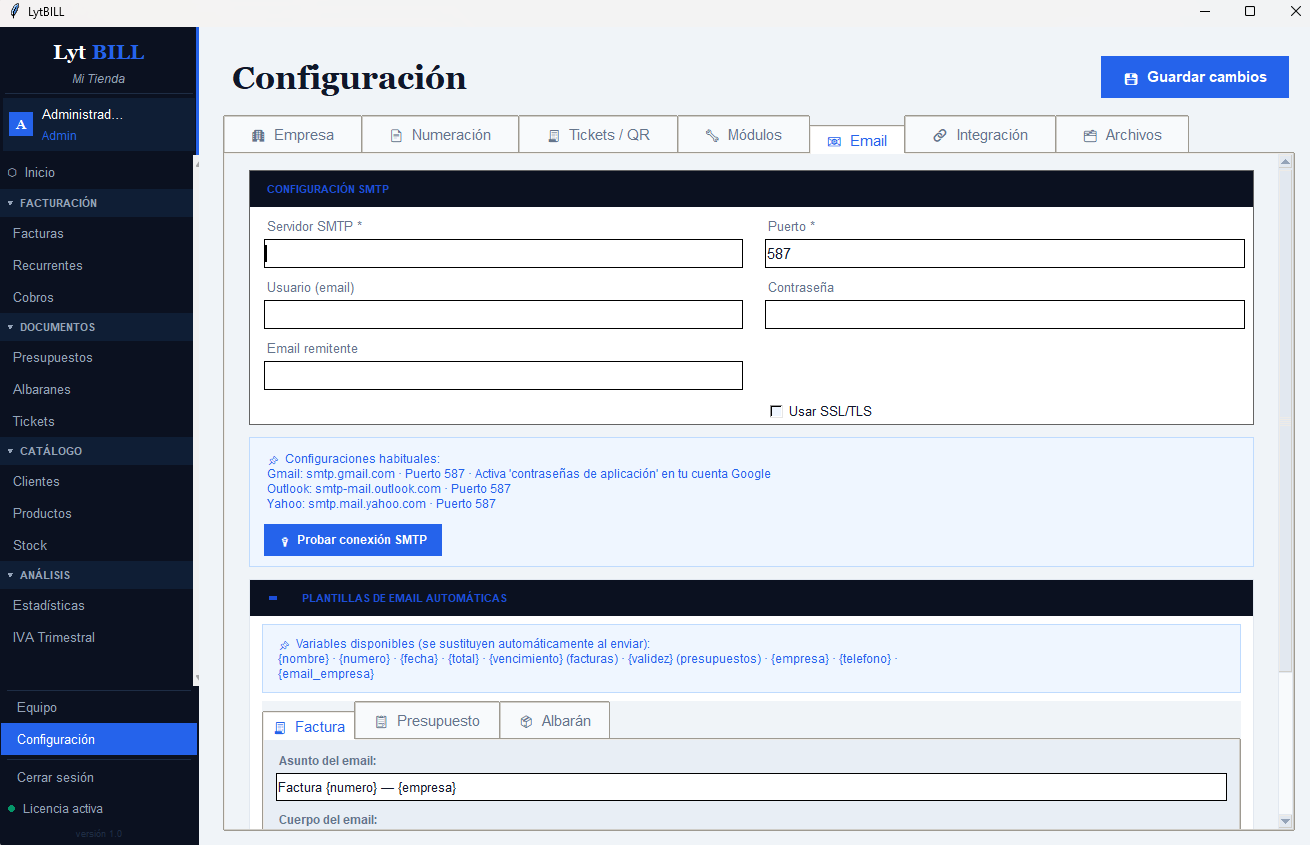This screenshot has width=1310, height=845.
Task: Switch to the Empresa tab
Action: 292,135
